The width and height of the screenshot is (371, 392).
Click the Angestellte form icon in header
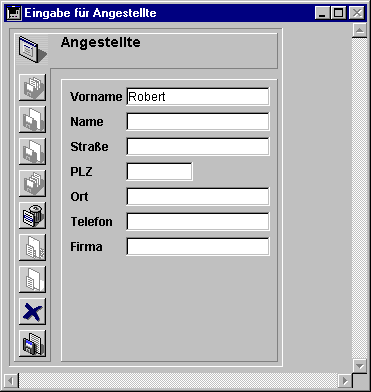pyautogui.click(x=32, y=49)
